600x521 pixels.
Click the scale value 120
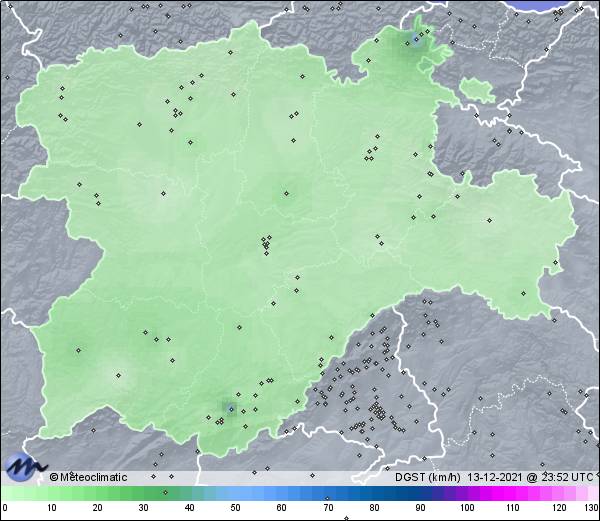pos(559,508)
